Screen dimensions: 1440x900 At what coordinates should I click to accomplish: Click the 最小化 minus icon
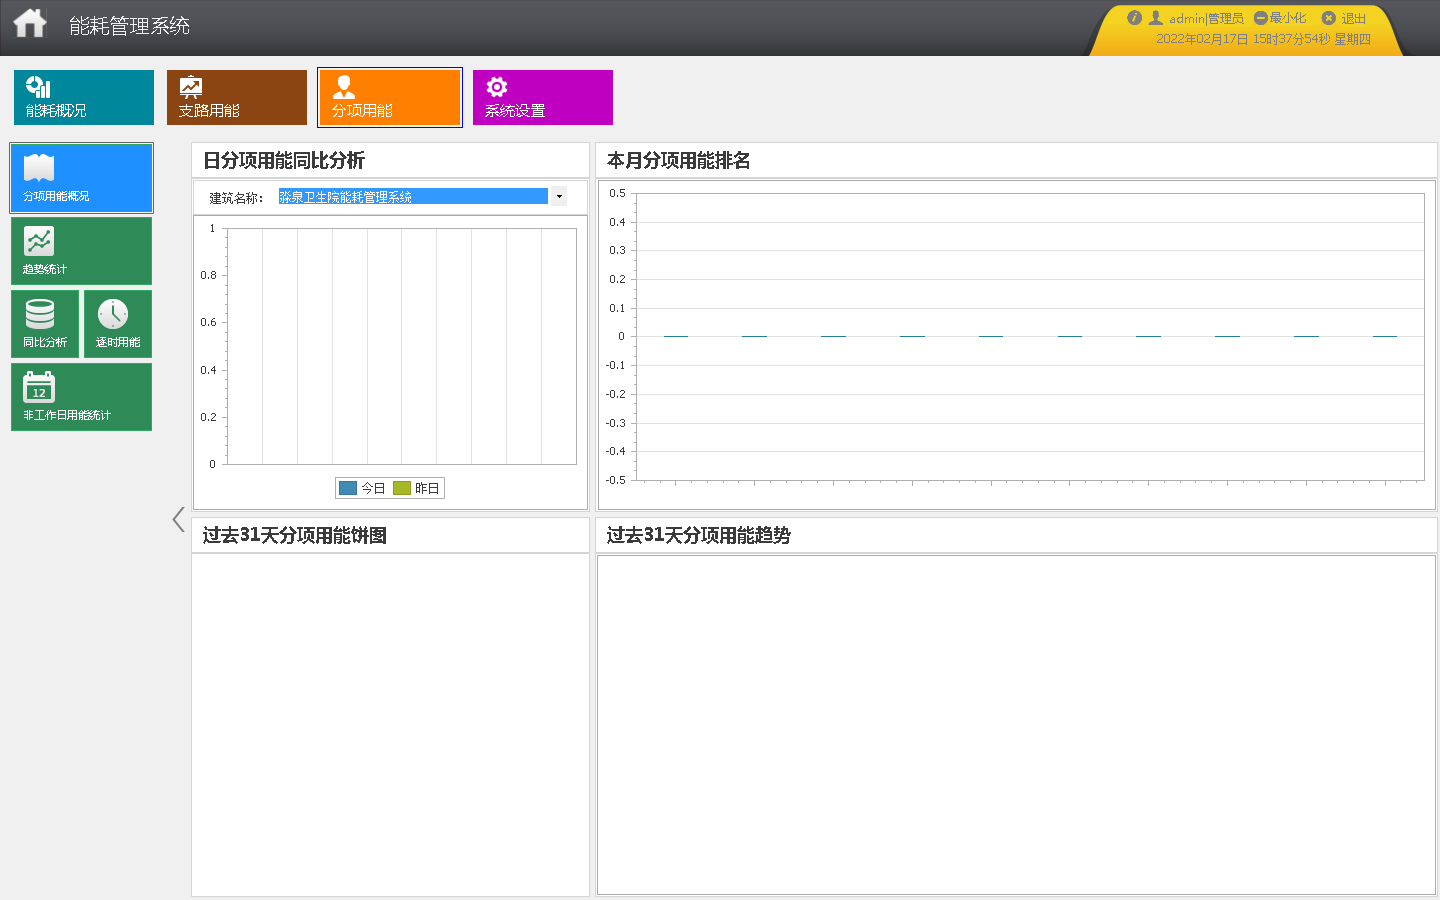1261,18
